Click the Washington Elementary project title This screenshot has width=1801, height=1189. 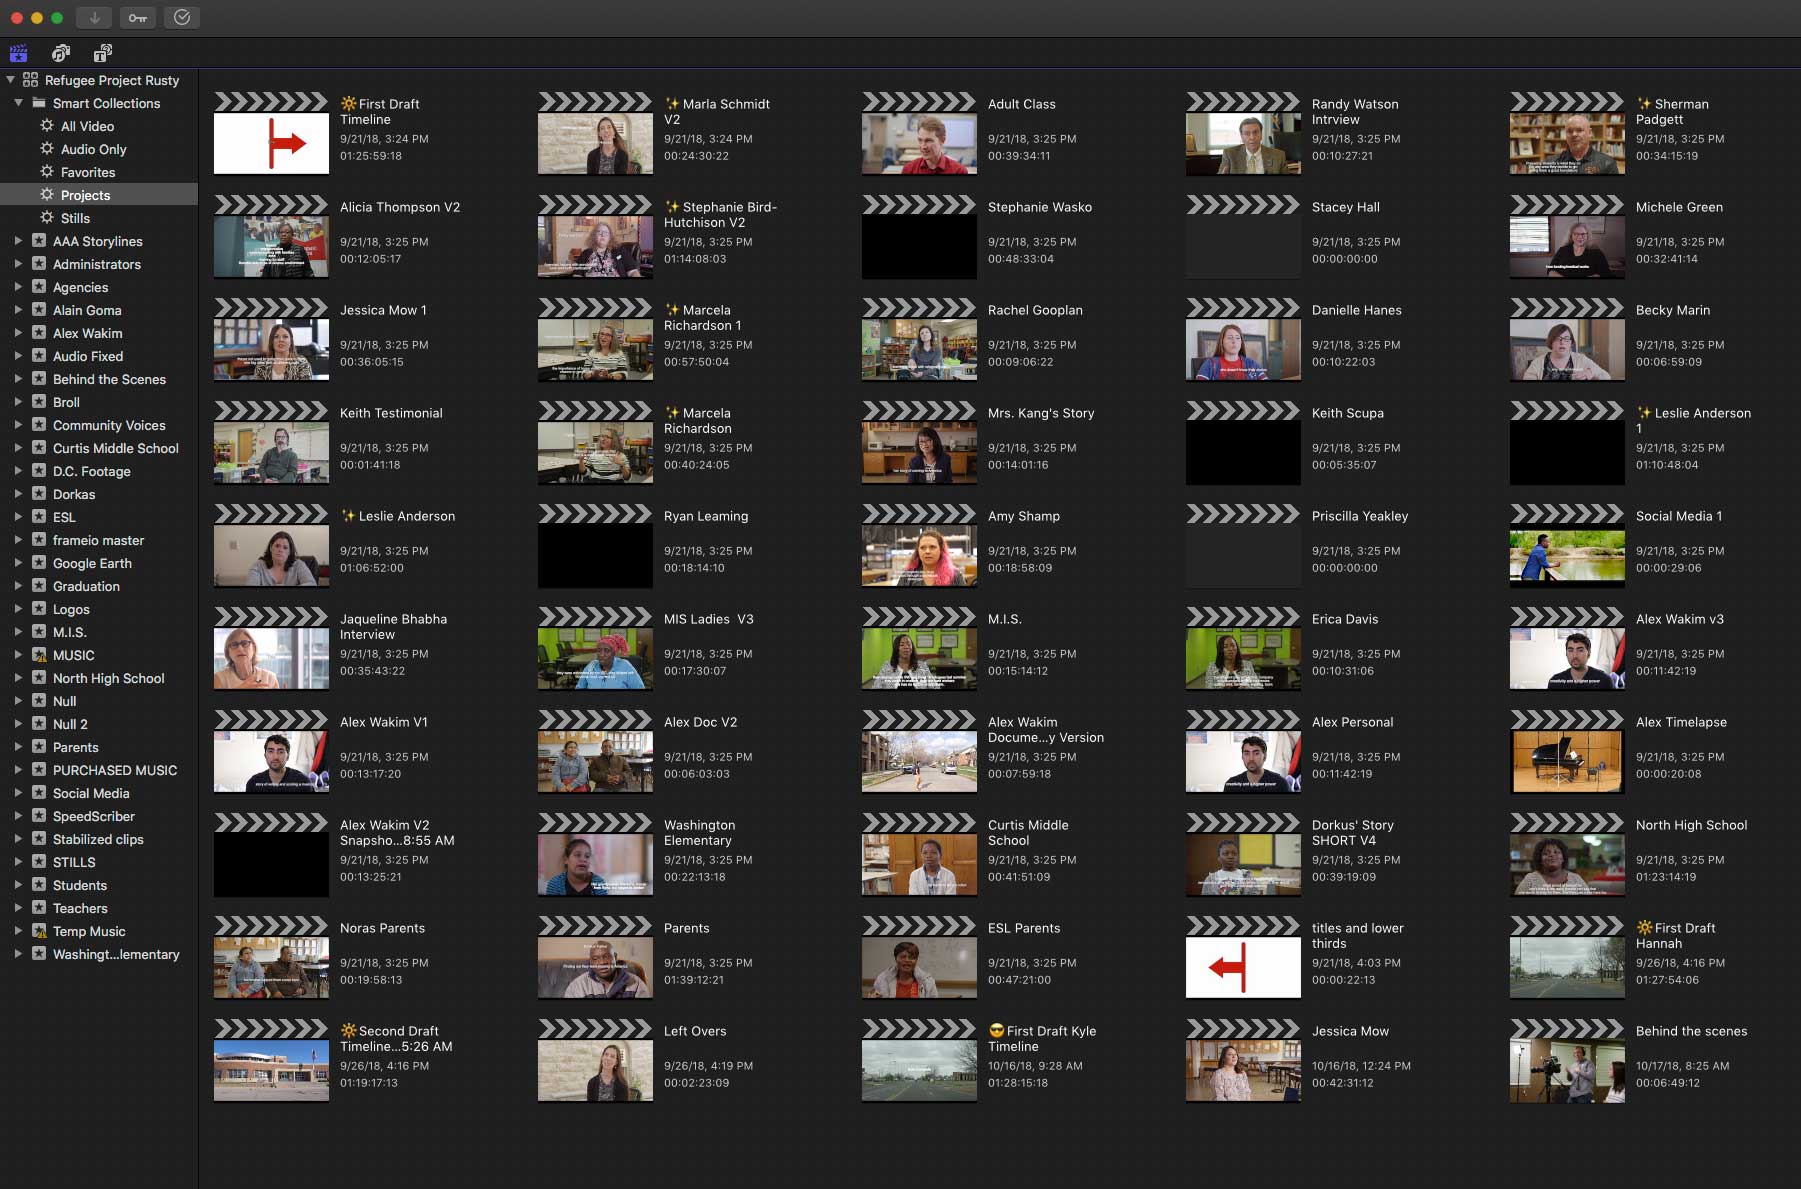click(x=699, y=832)
